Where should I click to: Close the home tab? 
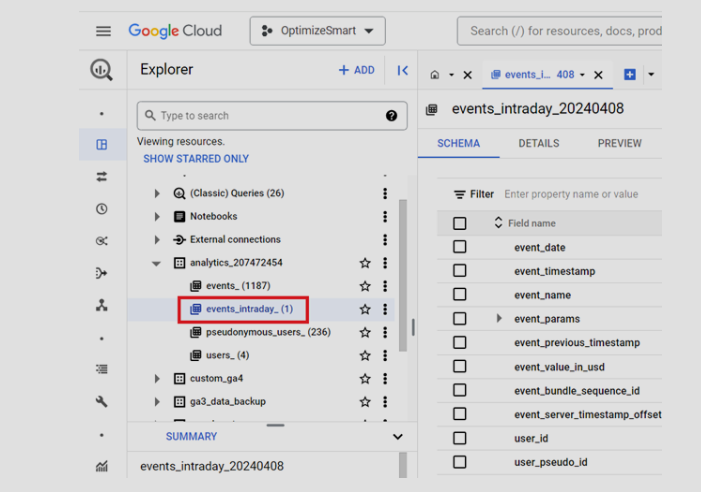click(468, 75)
